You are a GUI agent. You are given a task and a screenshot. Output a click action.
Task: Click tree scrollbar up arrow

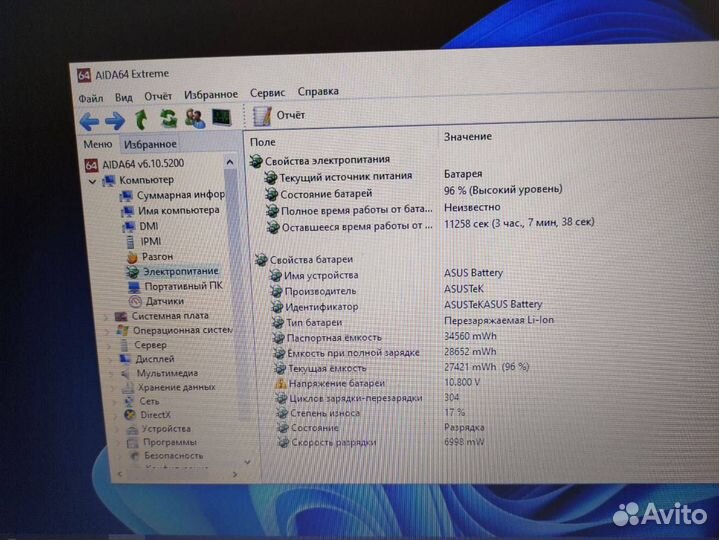tap(230, 162)
